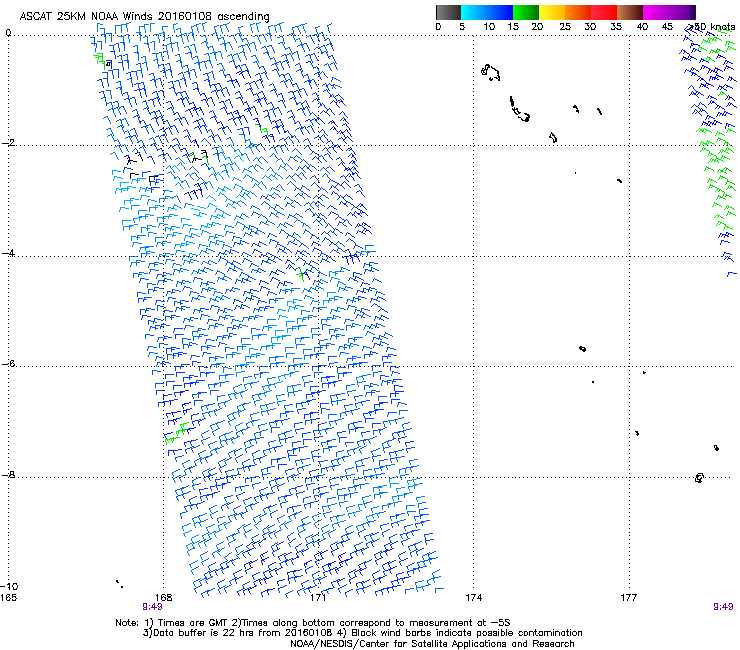Click the magenta 40–45 knots legend swatch
740x650 pixels.
pyautogui.click(x=656, y=12)
